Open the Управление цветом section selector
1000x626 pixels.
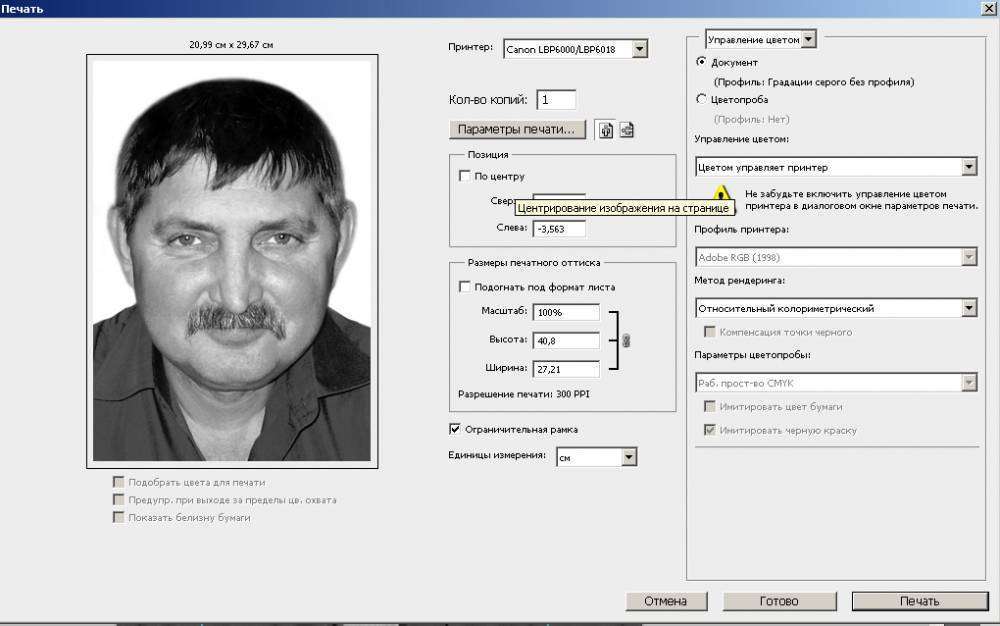pos(809,39)
